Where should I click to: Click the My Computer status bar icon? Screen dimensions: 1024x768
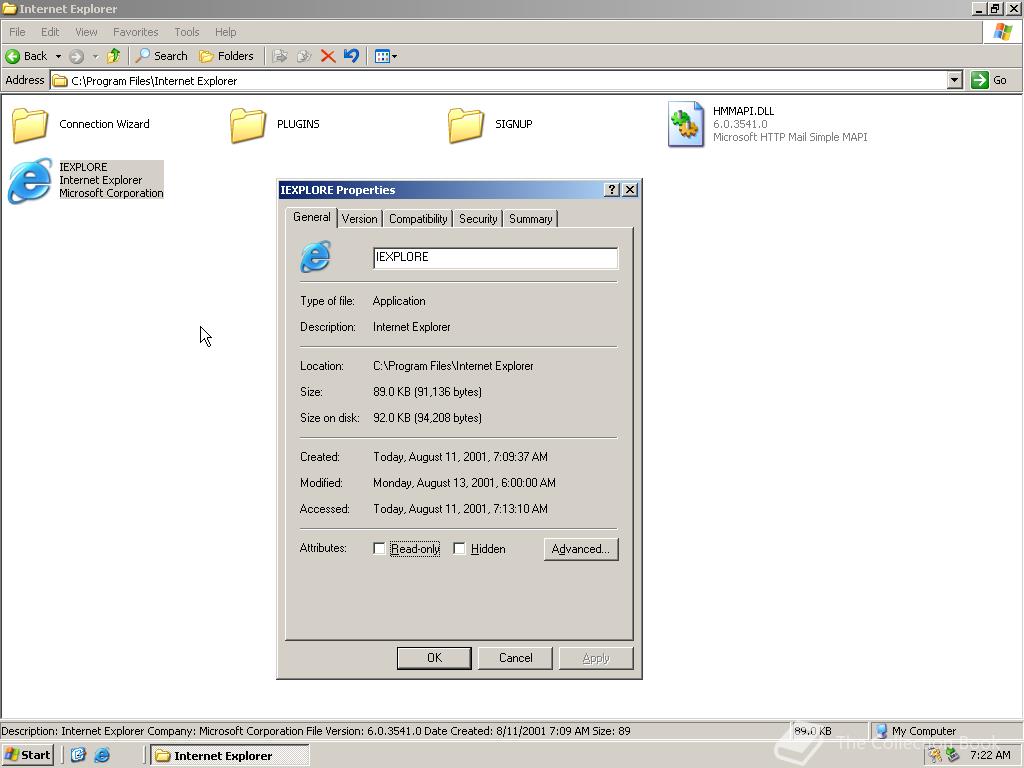(x=881, y=731)
